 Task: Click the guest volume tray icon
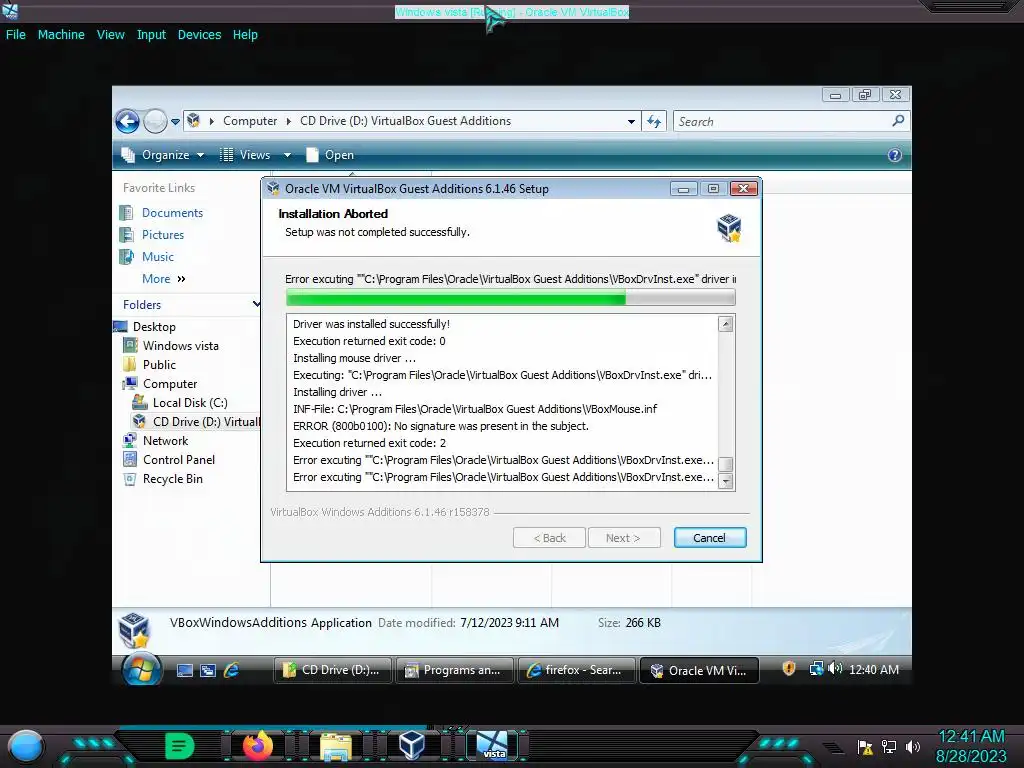(835, 669)
